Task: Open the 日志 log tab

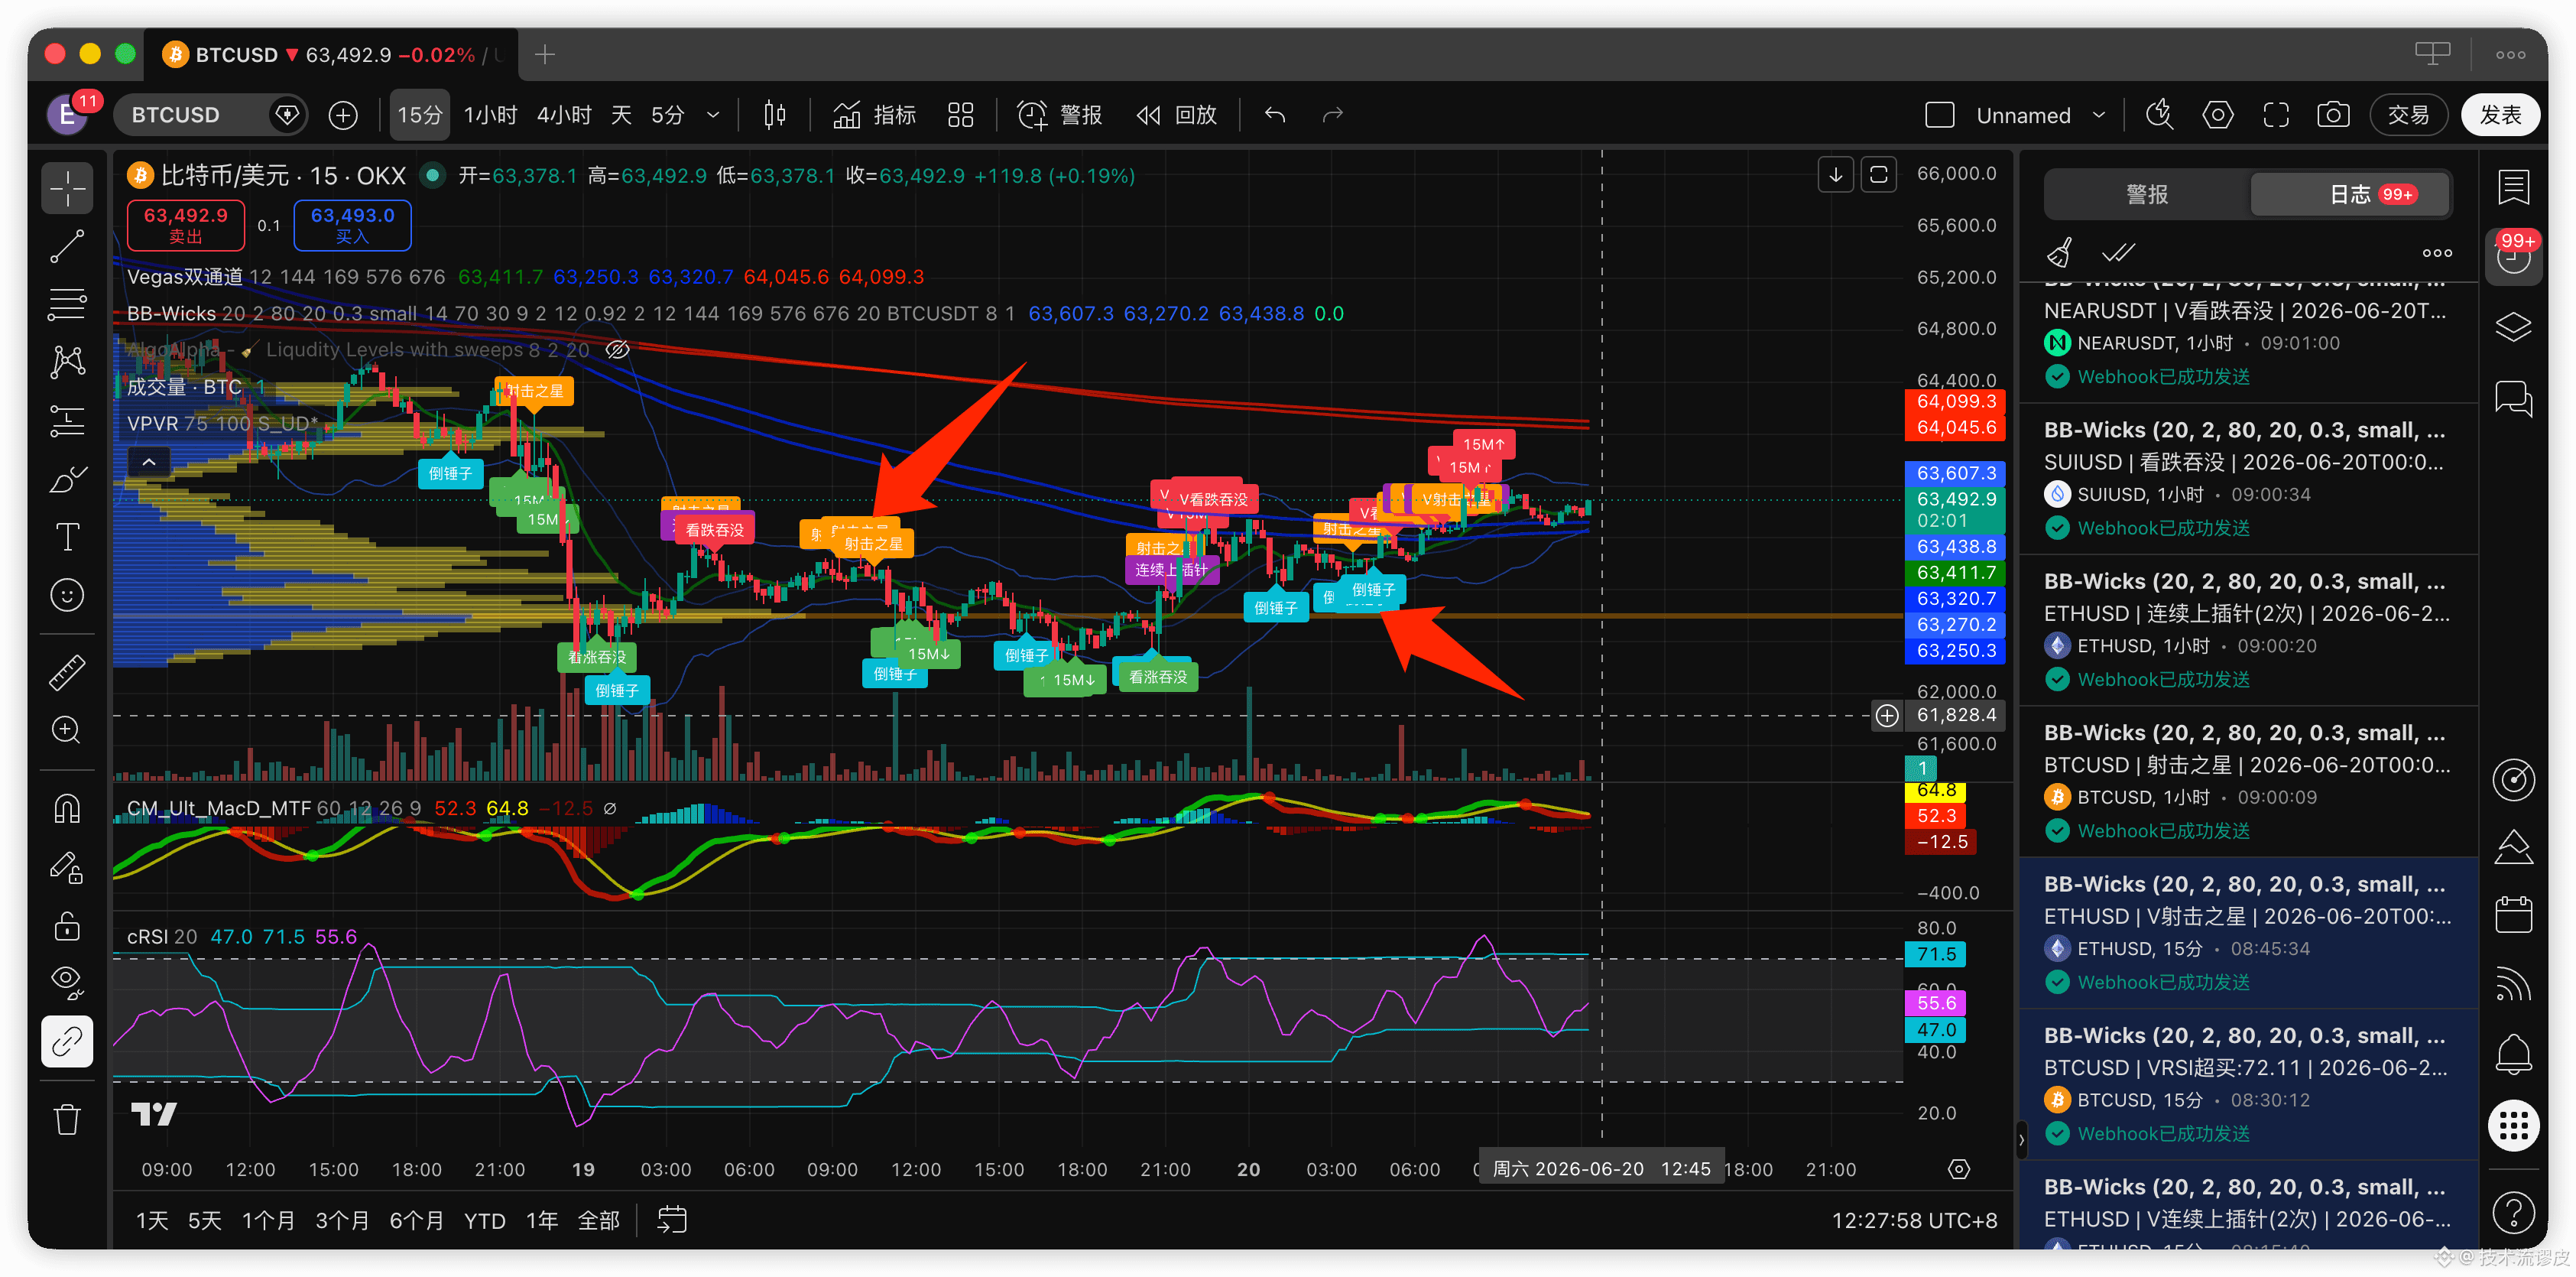Action: pos(2350,194)
